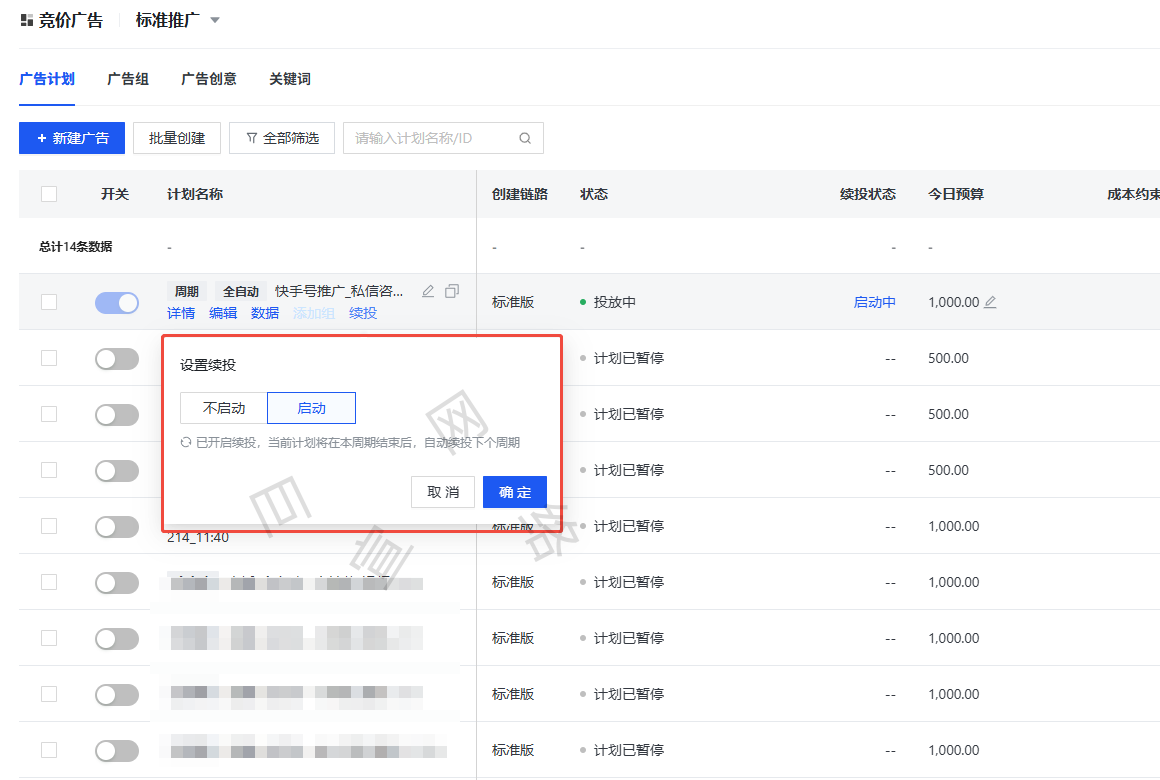Click 确定 to confirm continuation settings
The height and width of the screenshot is (780, 1160).
[x=514, y=491]
